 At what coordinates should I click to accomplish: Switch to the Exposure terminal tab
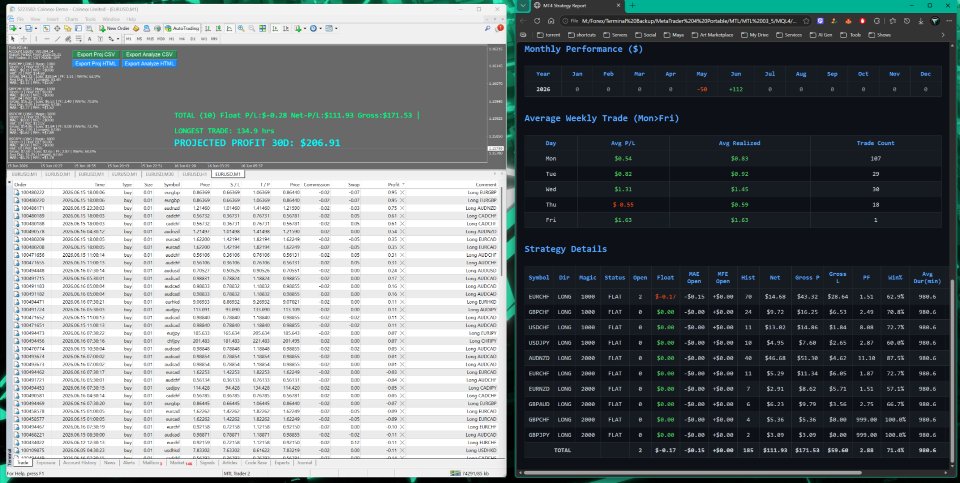pyautogui.click(x=46, y=463)
